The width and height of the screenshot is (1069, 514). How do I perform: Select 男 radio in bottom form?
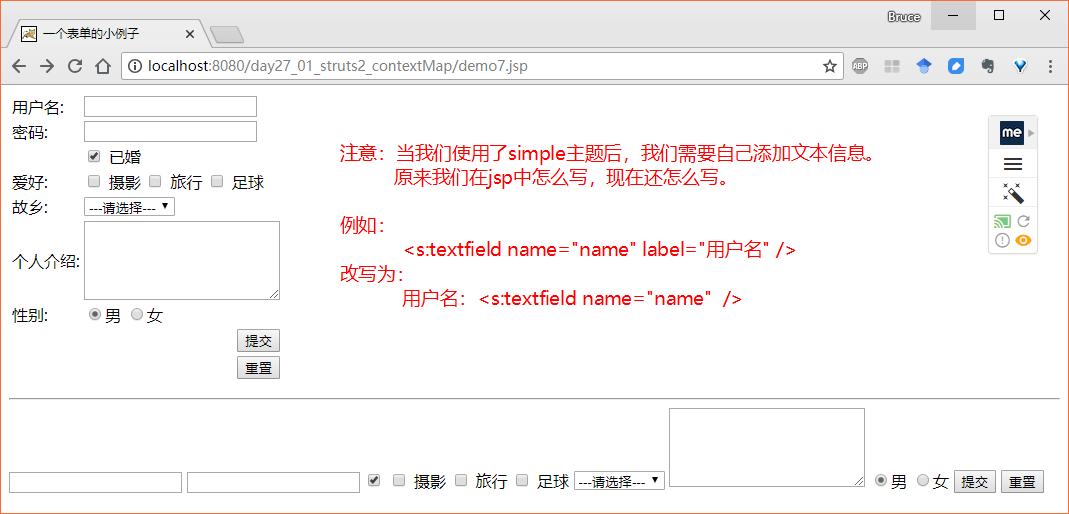881,481
